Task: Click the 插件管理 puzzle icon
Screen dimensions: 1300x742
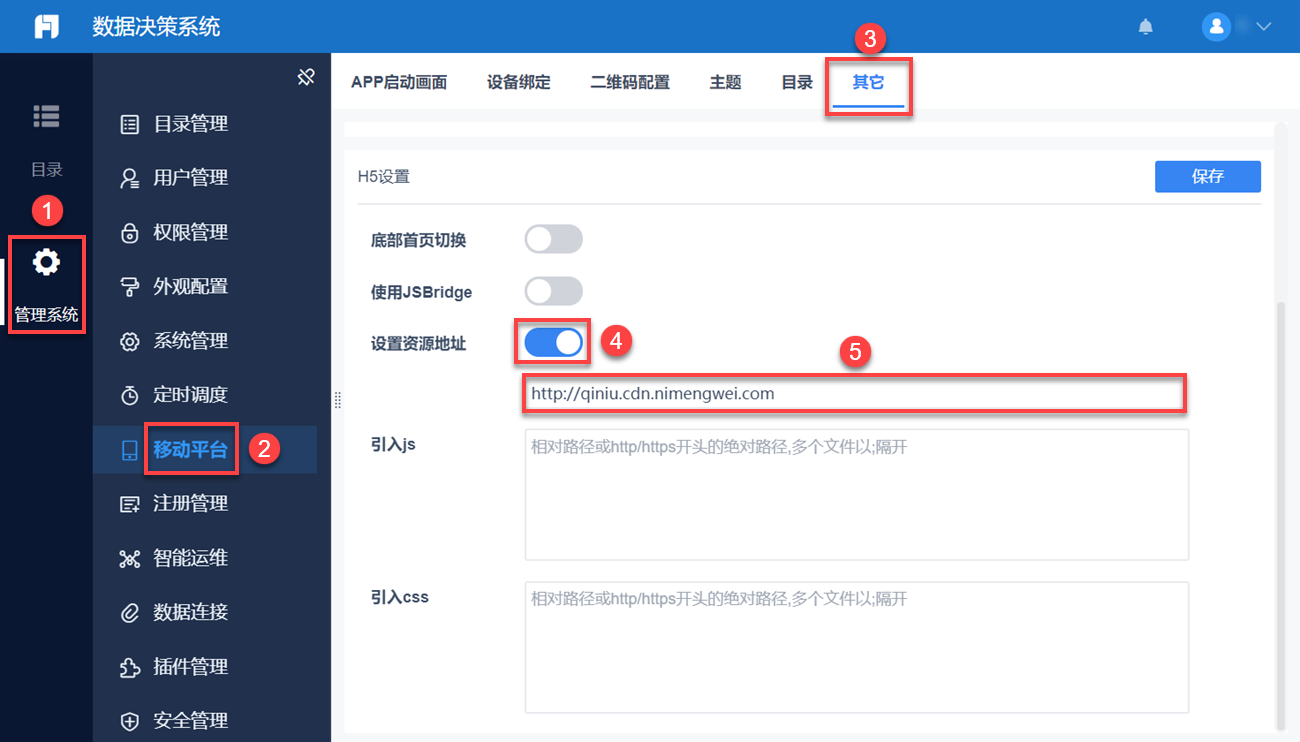Action: [x=130, y=667]
